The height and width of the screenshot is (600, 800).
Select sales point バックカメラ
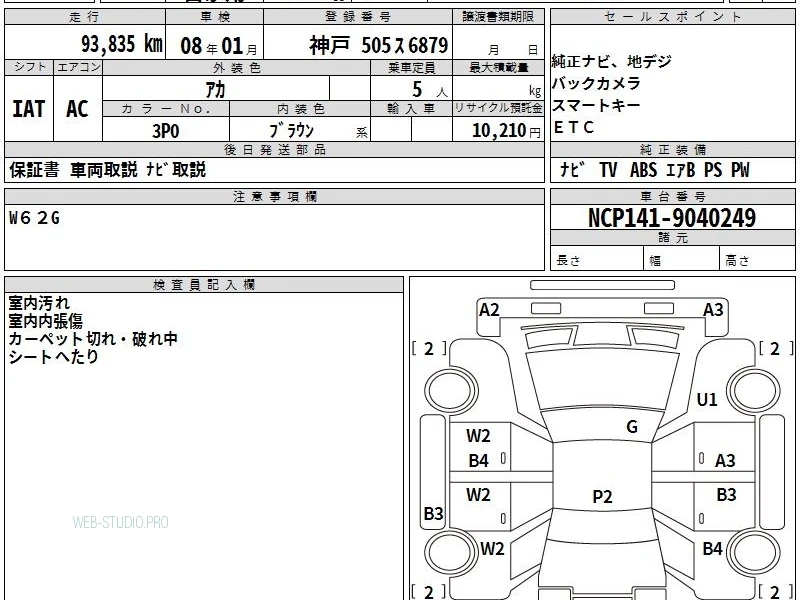596,83
